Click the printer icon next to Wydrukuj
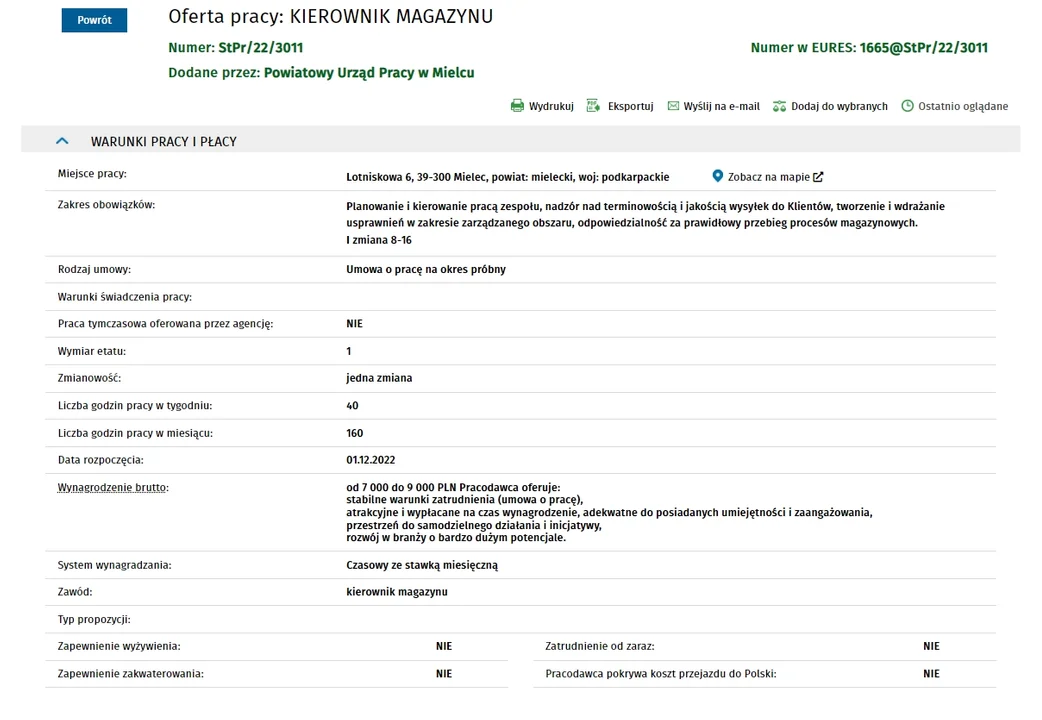The width and height of the screenshot is (1042, 720). (x=517, y=106)
